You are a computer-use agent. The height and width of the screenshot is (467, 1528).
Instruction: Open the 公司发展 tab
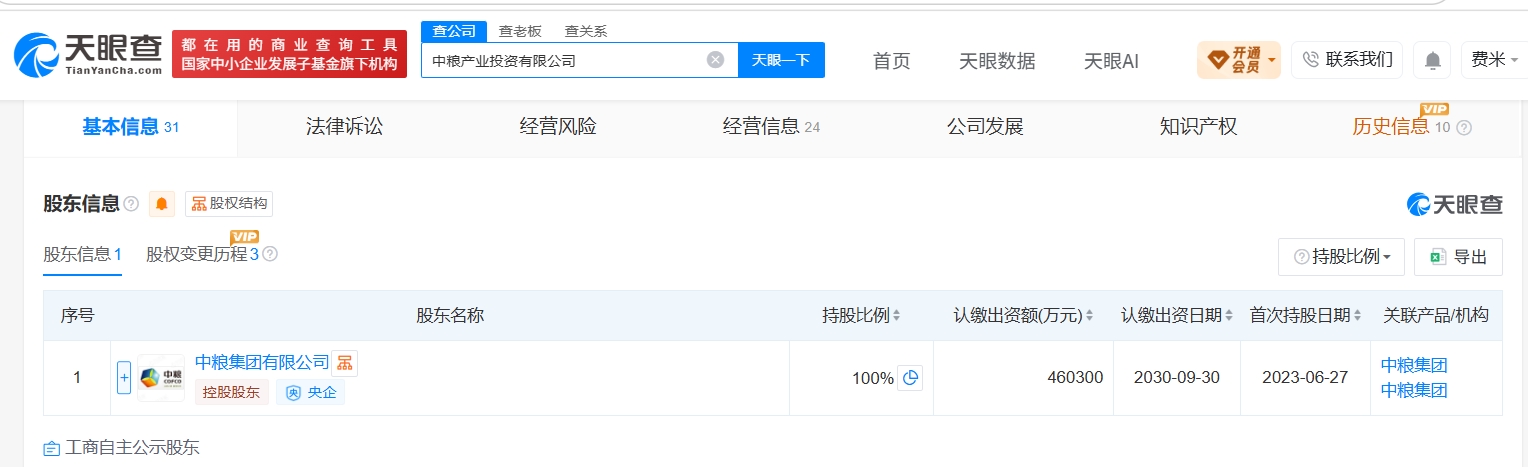pos(985,127)
